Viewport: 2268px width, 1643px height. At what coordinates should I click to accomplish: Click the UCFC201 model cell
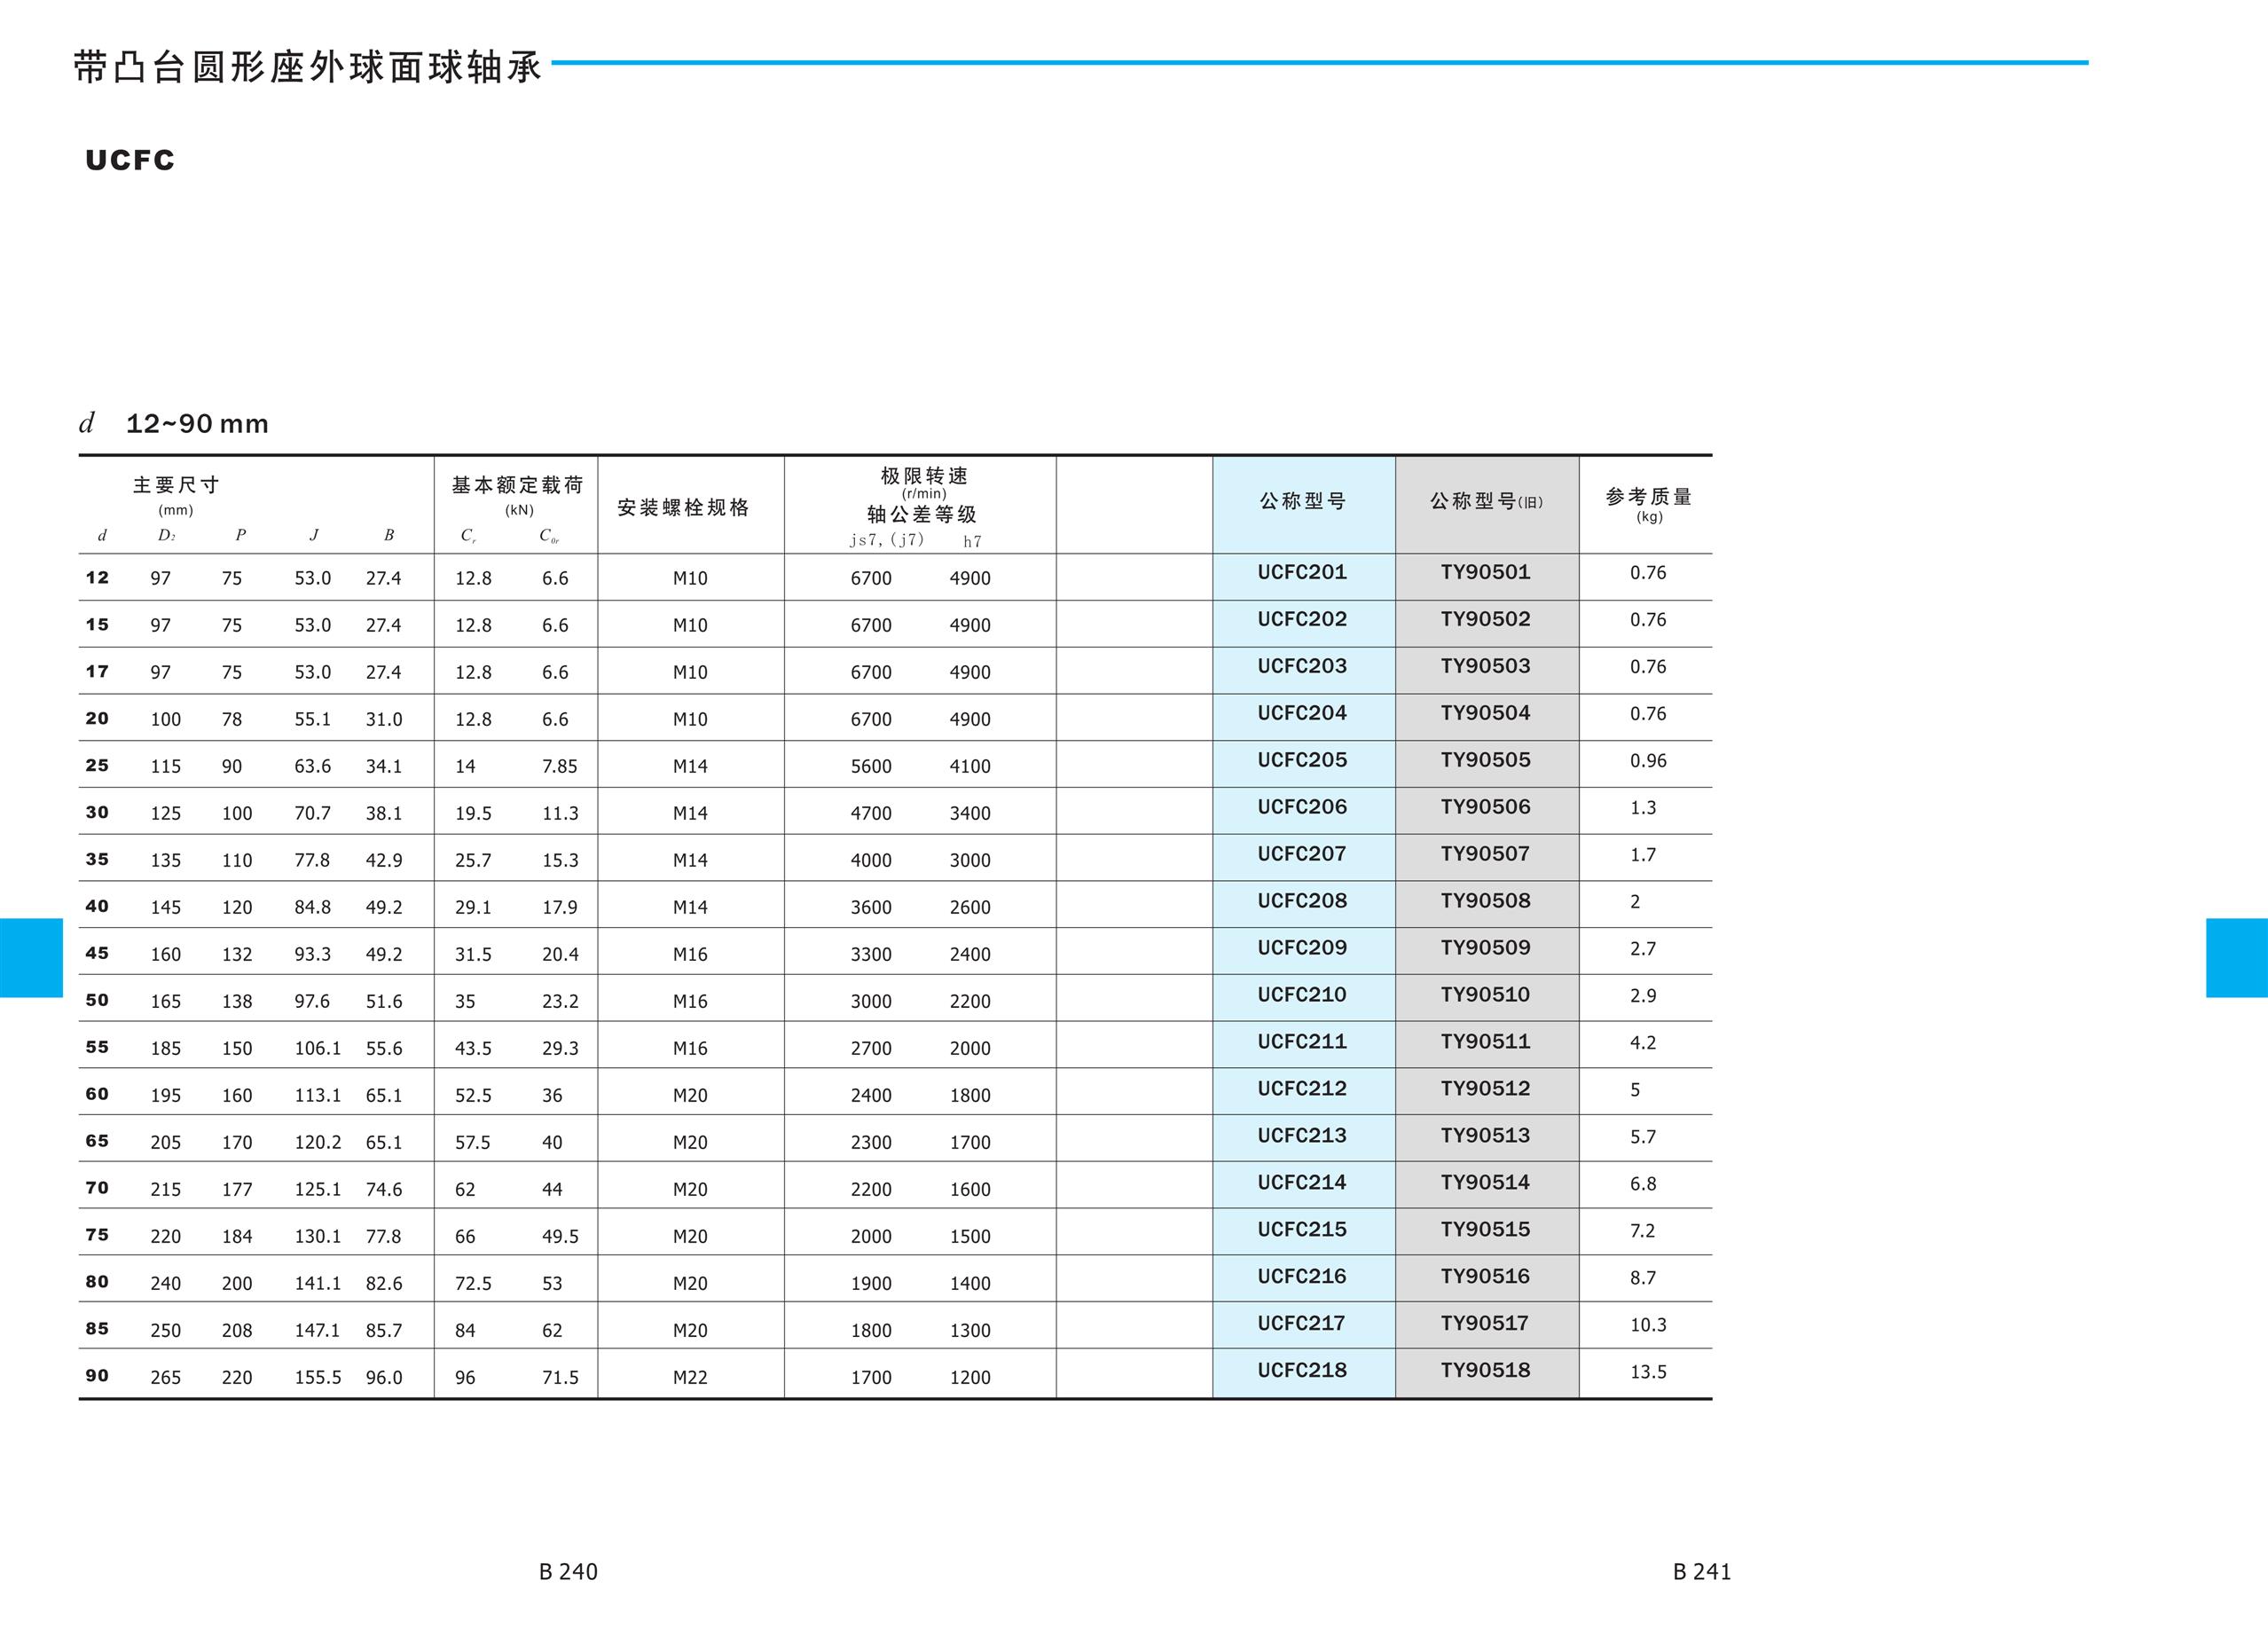pos(1302,572)
